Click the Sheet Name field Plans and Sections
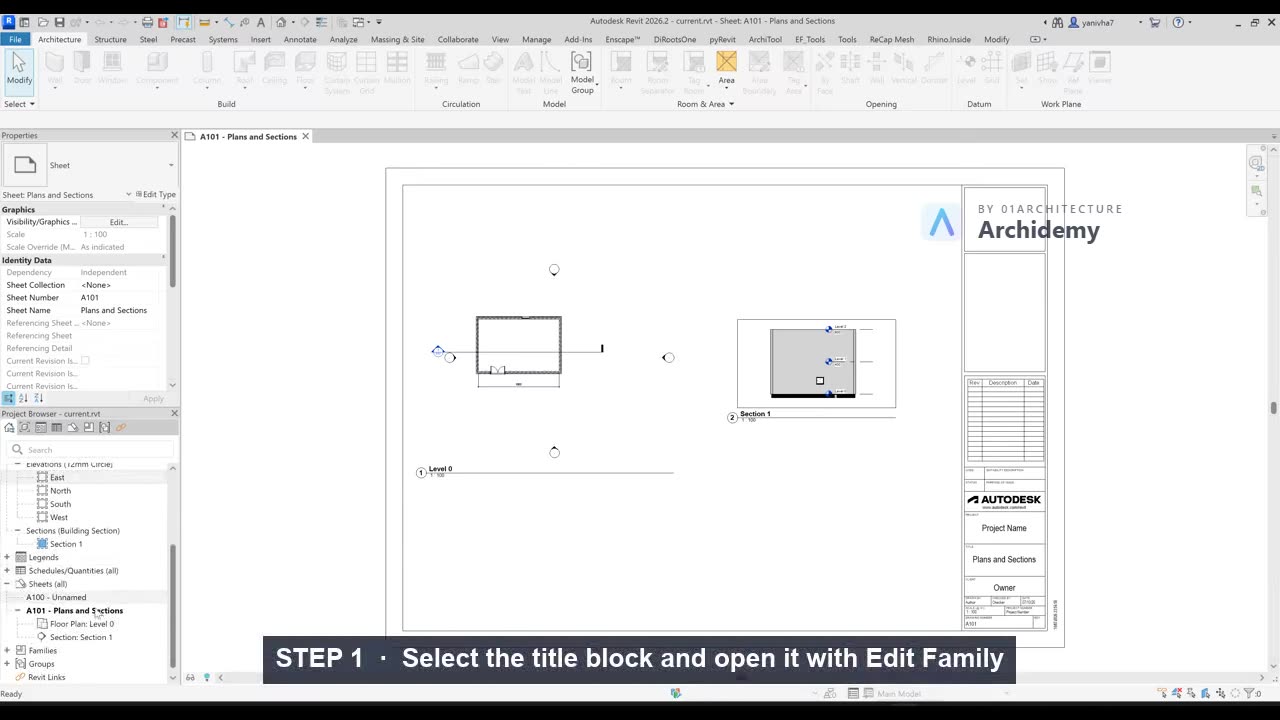The height and width of the screenshot is (720, 1280). (125, 310)
